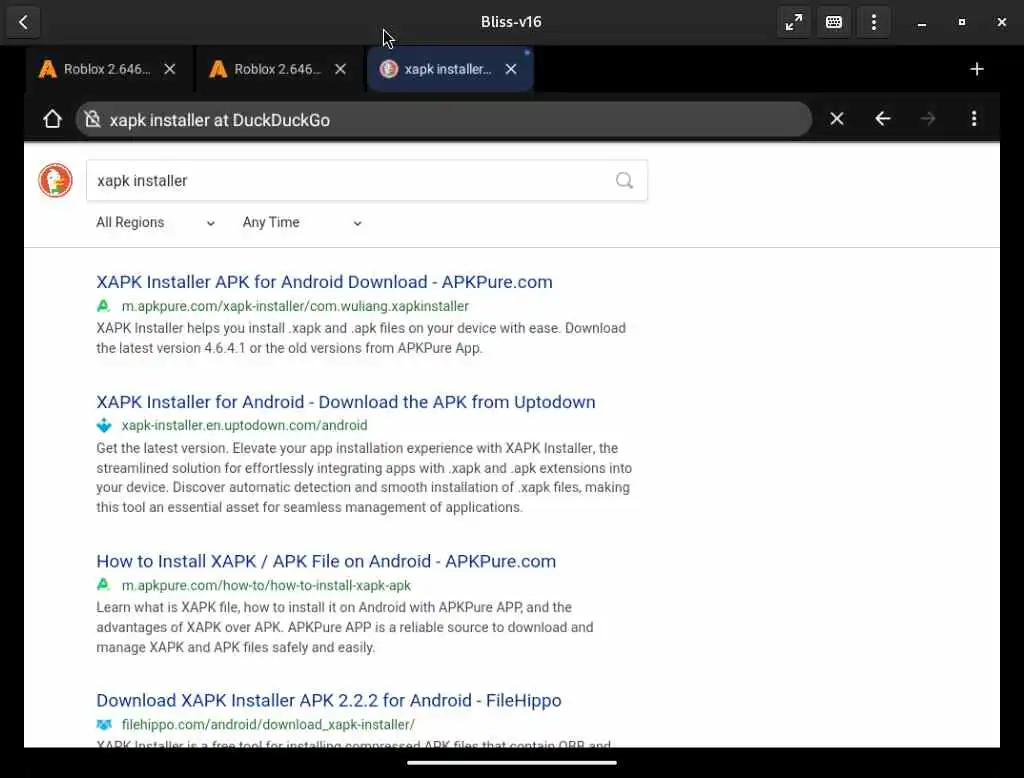
Task: Close the xapk installer tab
Action: click(x=511, y=69)
